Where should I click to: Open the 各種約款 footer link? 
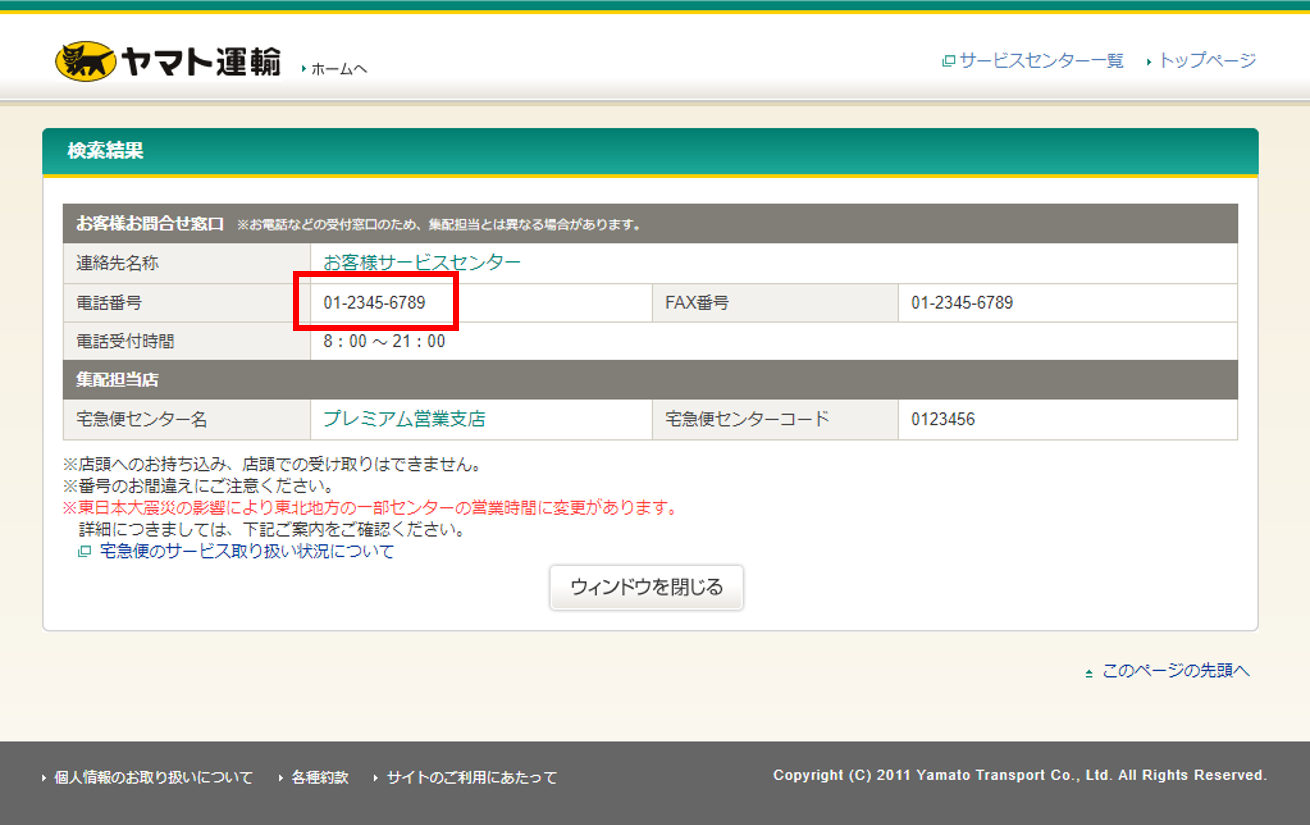click(x=320, y=777)
